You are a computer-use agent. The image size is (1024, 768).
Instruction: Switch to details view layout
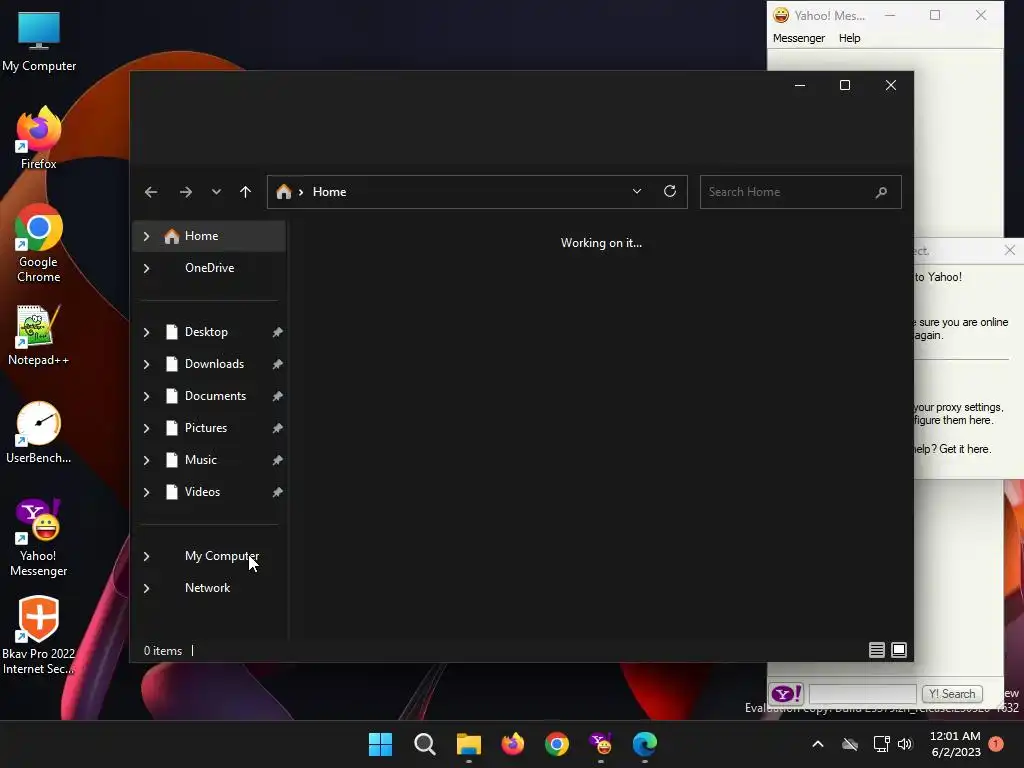click(x=876, y=650)
